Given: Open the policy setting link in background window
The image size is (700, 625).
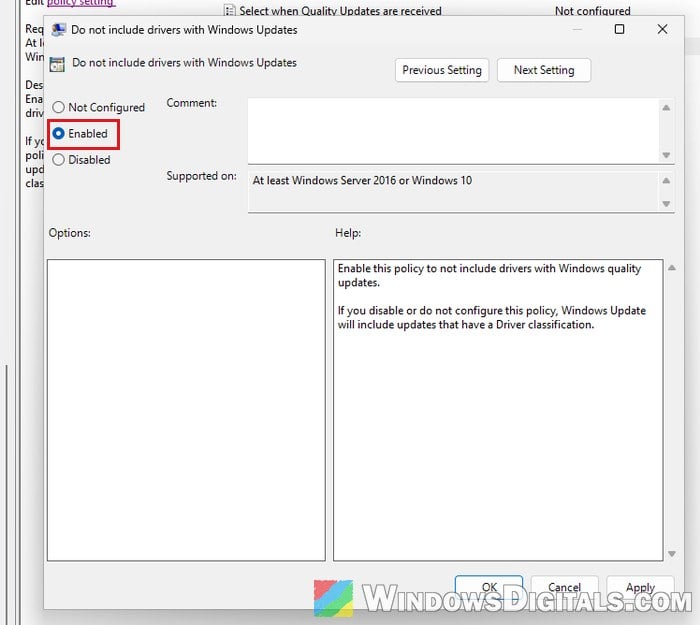Looking at the screenshot, I should (x=81, y=3).
